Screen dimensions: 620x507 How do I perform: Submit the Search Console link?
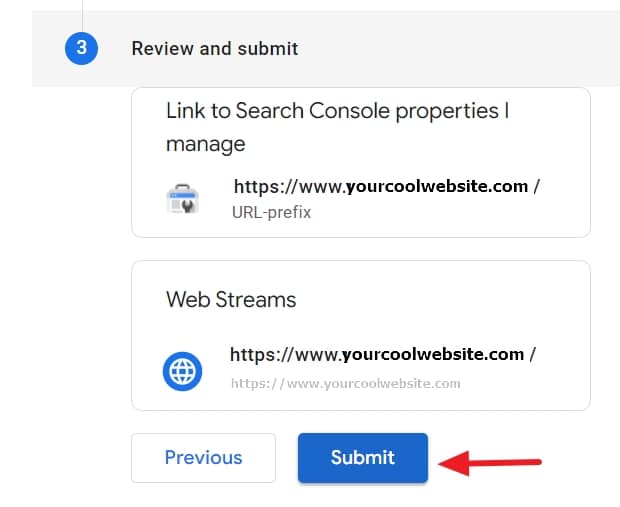[x=363, y=458]
